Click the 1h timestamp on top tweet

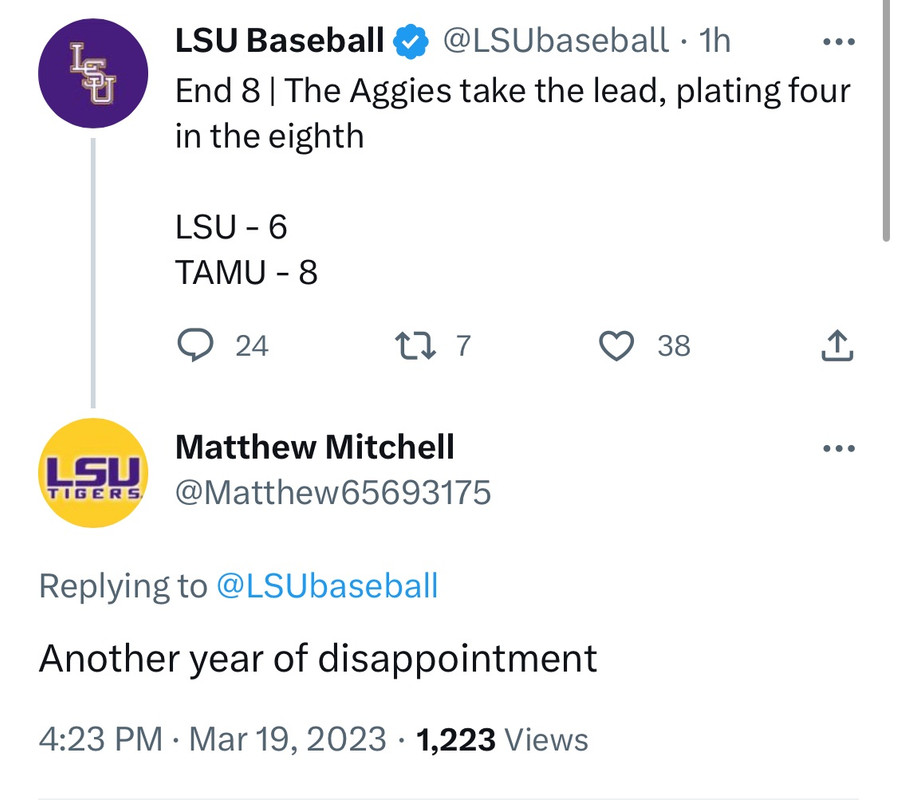click(x=715, y=41)
